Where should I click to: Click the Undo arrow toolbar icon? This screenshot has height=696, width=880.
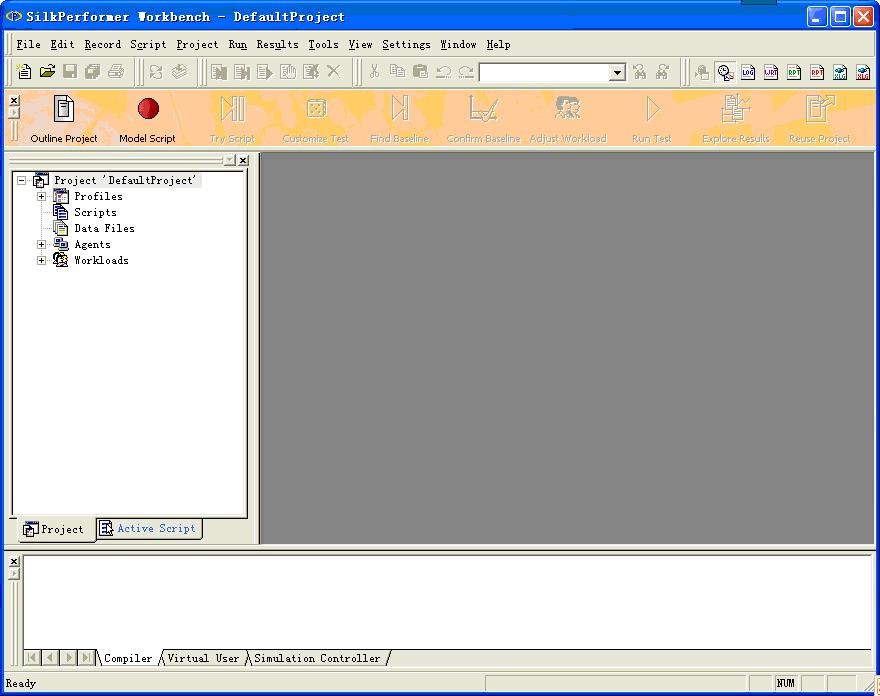(443, 72)
